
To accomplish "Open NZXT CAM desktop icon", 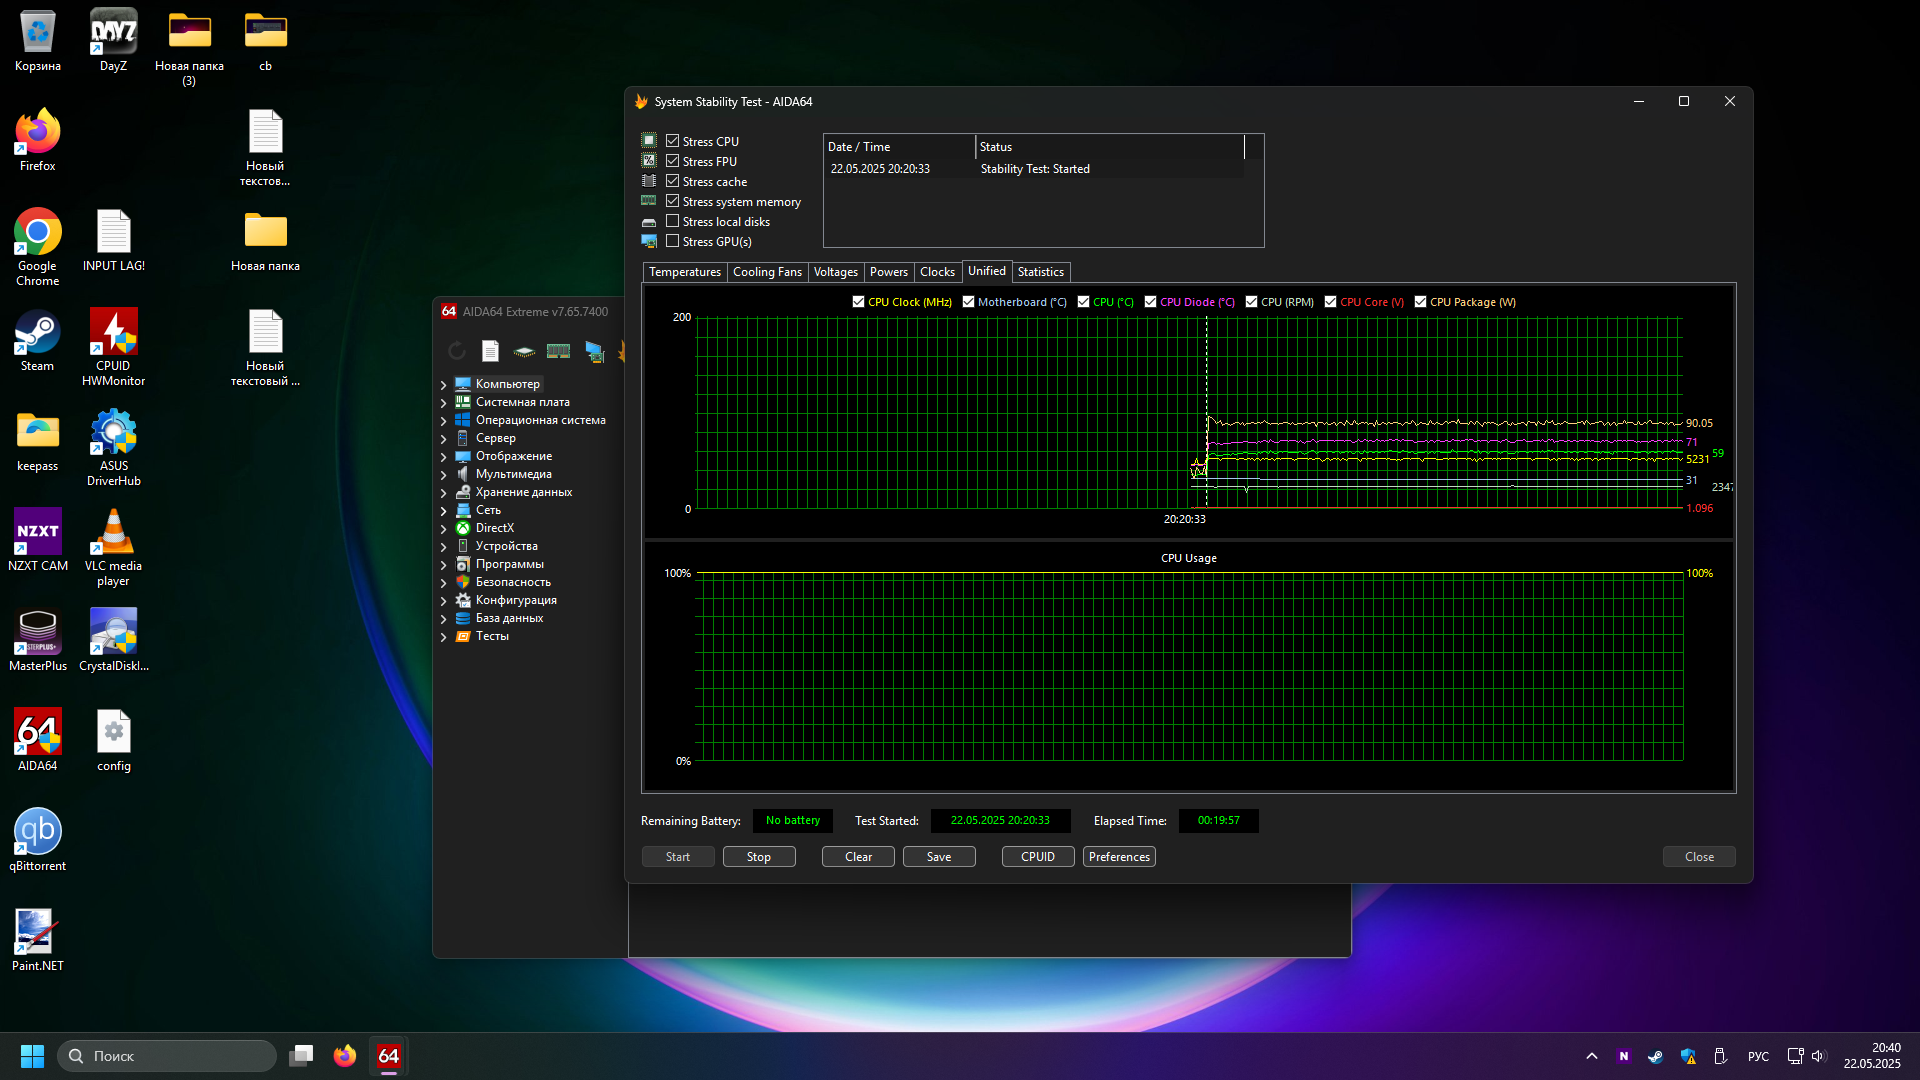I will click(37, 540).
